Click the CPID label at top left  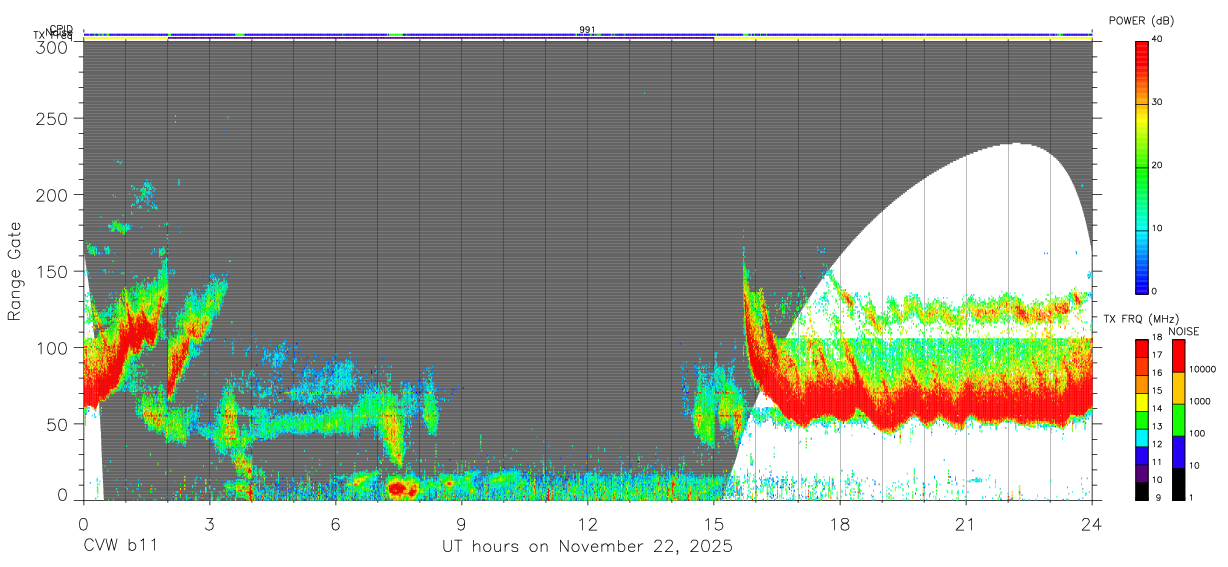click(60, 29)
